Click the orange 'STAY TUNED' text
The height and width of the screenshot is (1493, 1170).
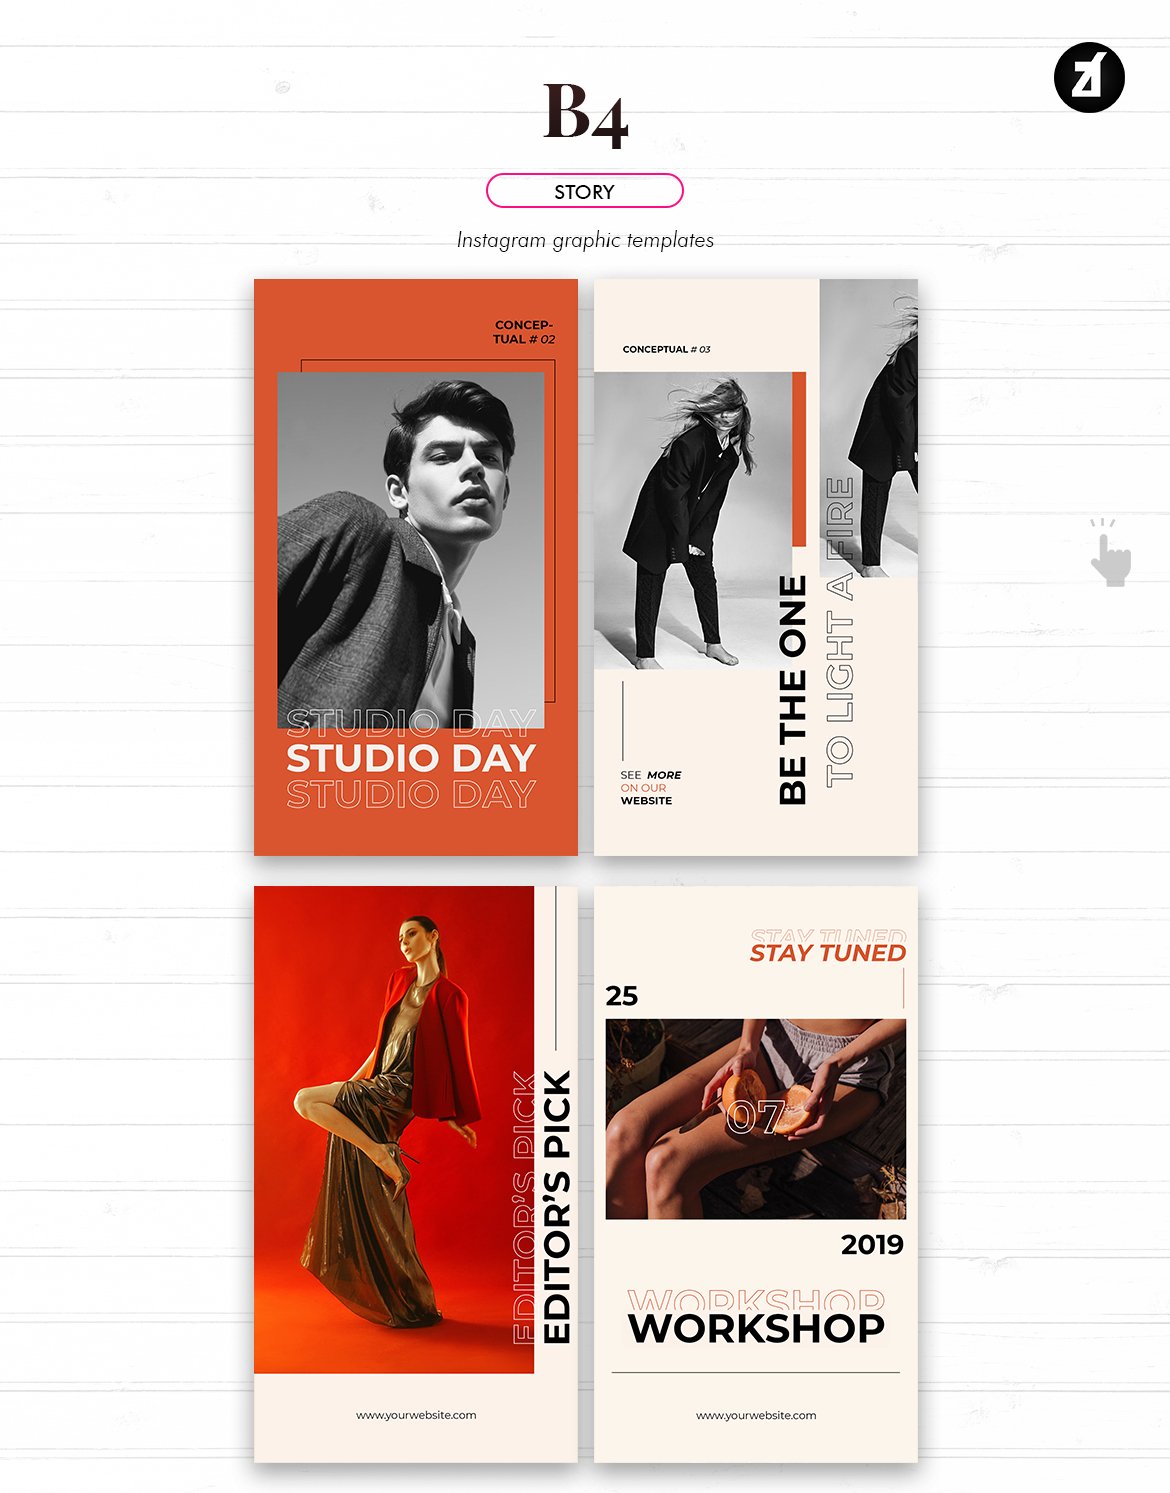coord(828,953)
